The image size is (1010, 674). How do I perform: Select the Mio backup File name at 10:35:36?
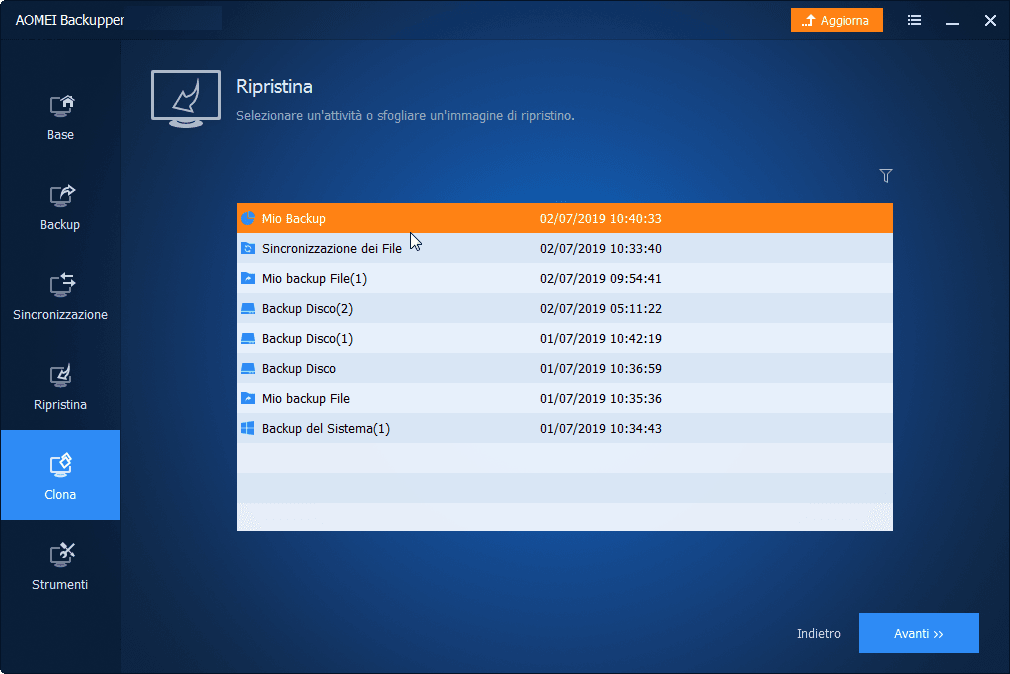coord(306,398)
